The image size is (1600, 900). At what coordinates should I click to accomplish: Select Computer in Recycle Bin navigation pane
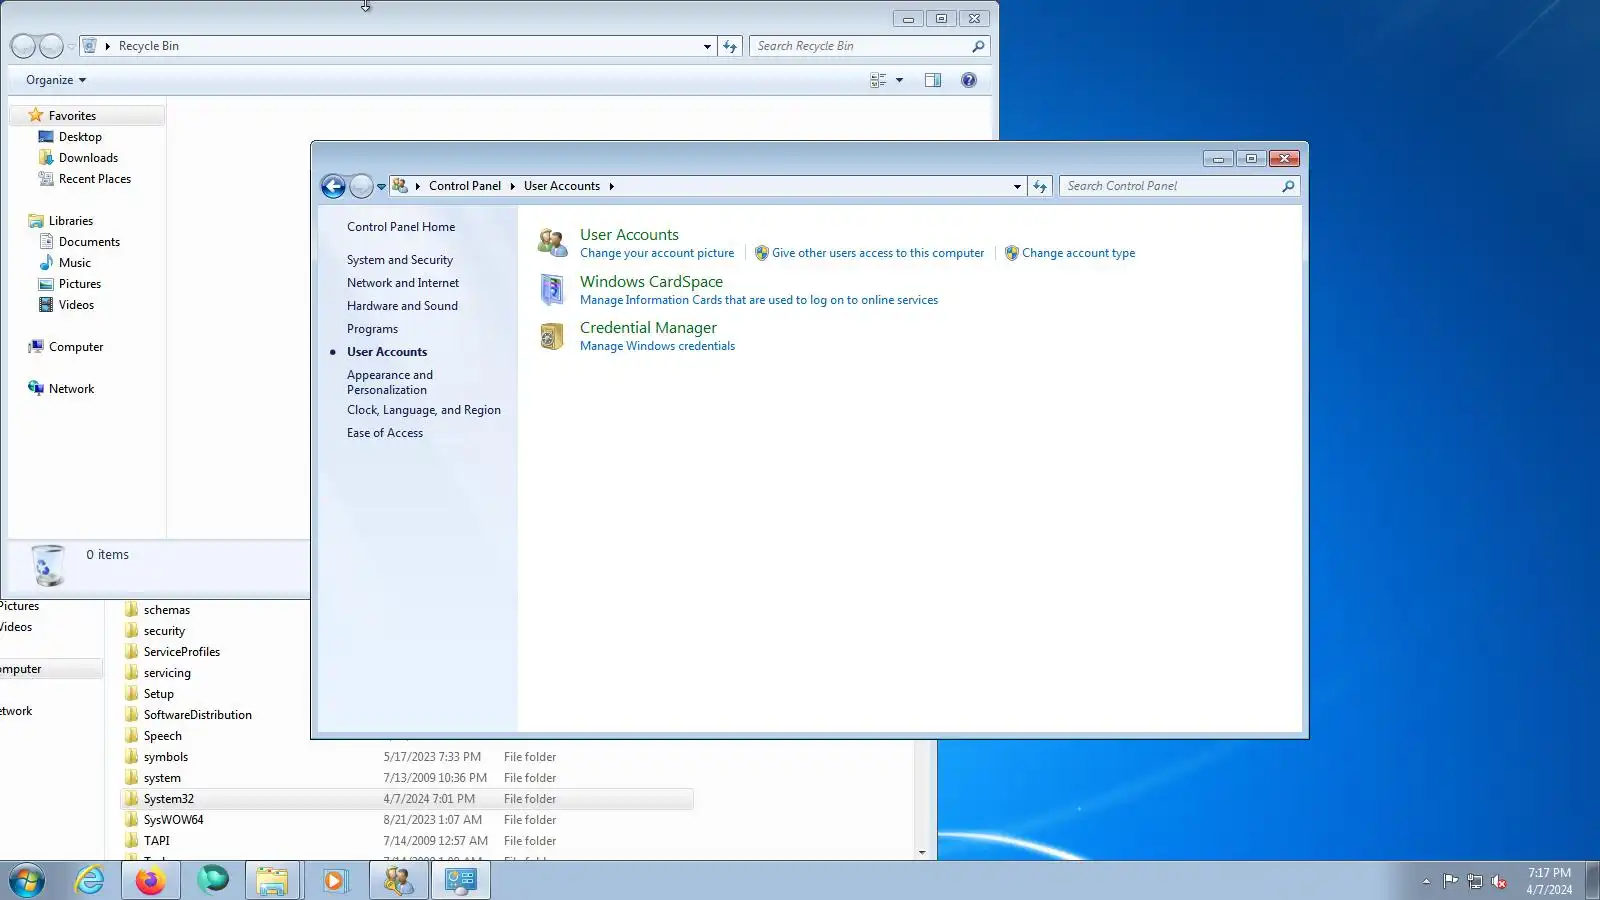[x=76, y=347]
